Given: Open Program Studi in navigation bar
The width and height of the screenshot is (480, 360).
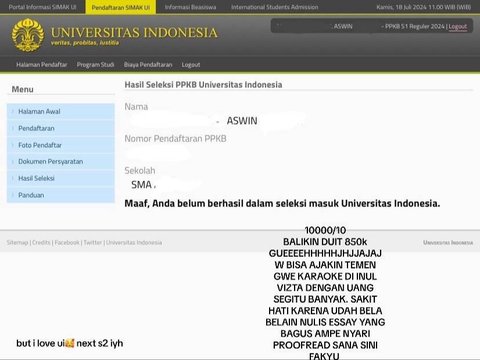Looking at the screenshot, I should (95, 65).
